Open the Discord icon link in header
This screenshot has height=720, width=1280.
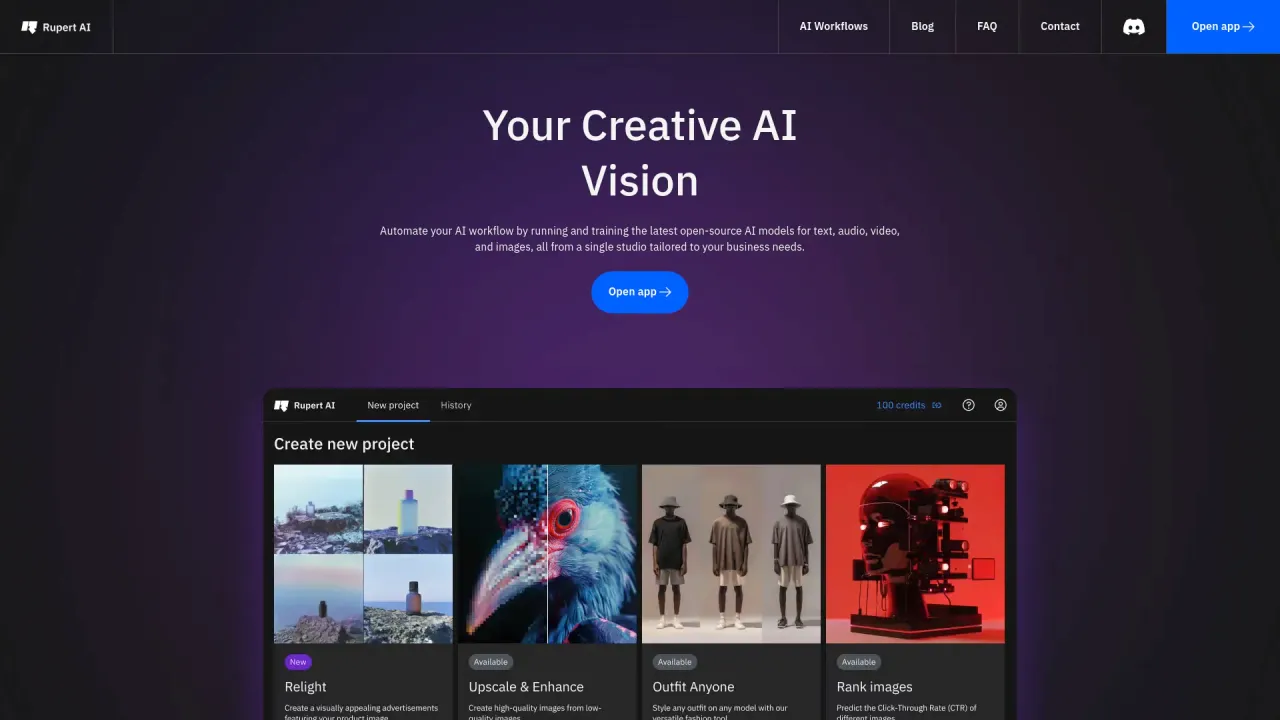point(1133,27)
